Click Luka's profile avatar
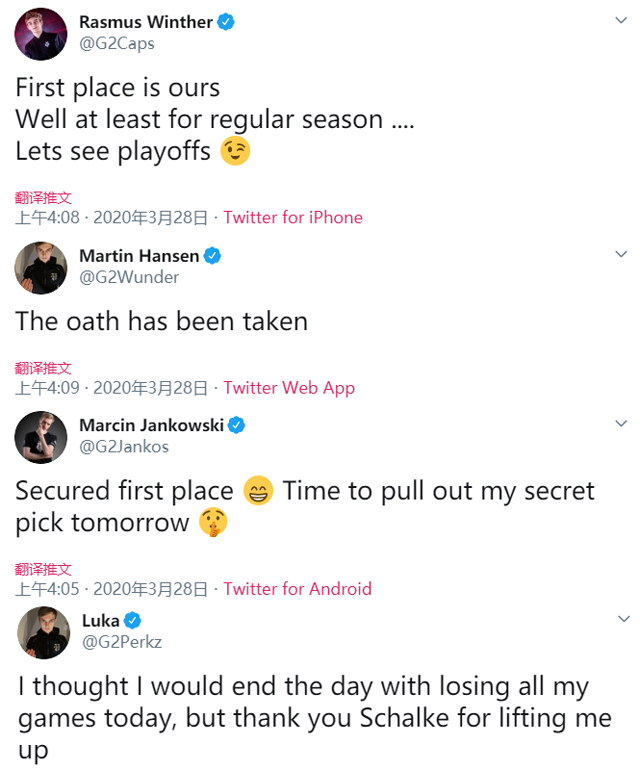The height and width of the screenshot is (770, 640). point(44,632)
